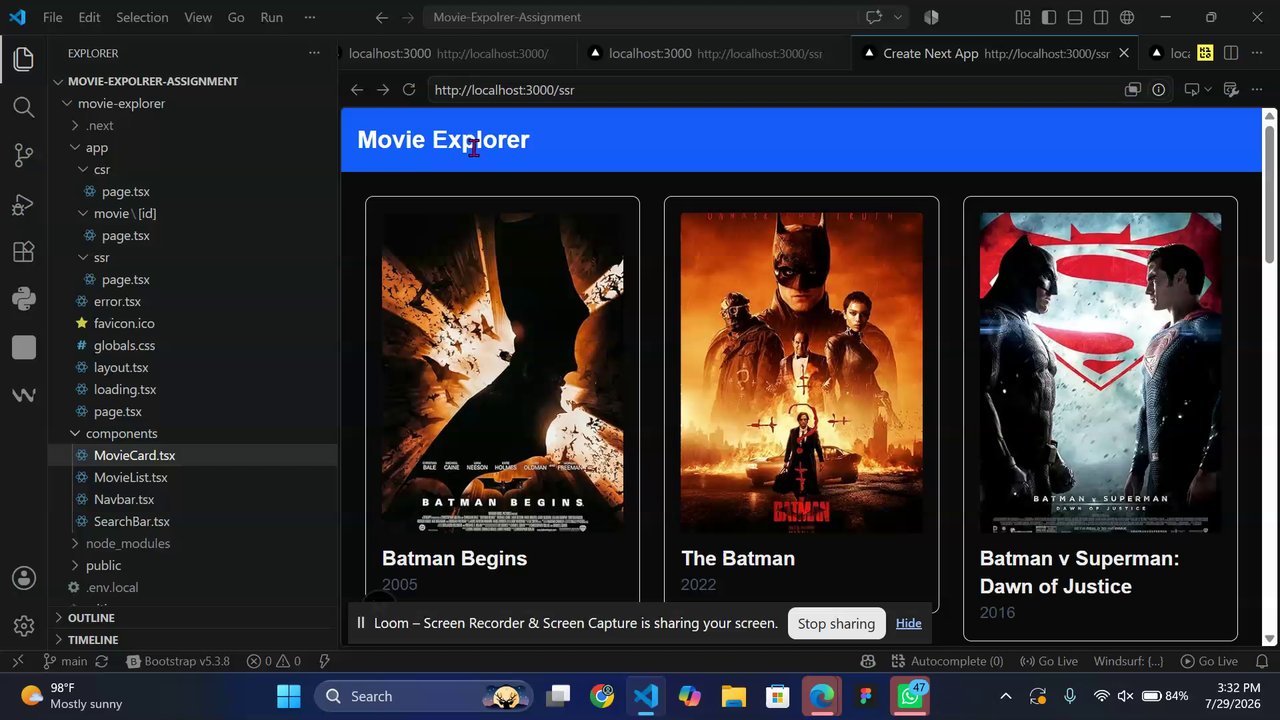Open the Manage gear menu
1280x720 pixels.
point(24,626)
